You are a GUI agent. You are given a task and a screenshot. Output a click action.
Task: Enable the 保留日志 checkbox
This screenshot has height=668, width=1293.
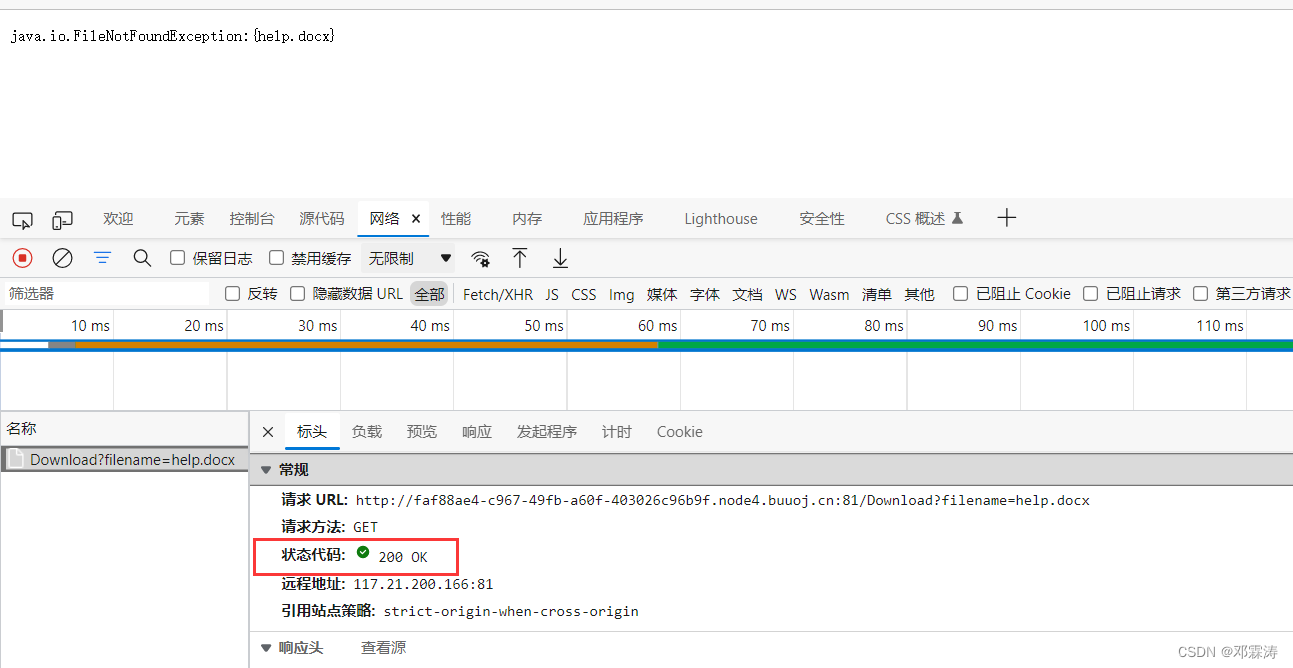176,257
